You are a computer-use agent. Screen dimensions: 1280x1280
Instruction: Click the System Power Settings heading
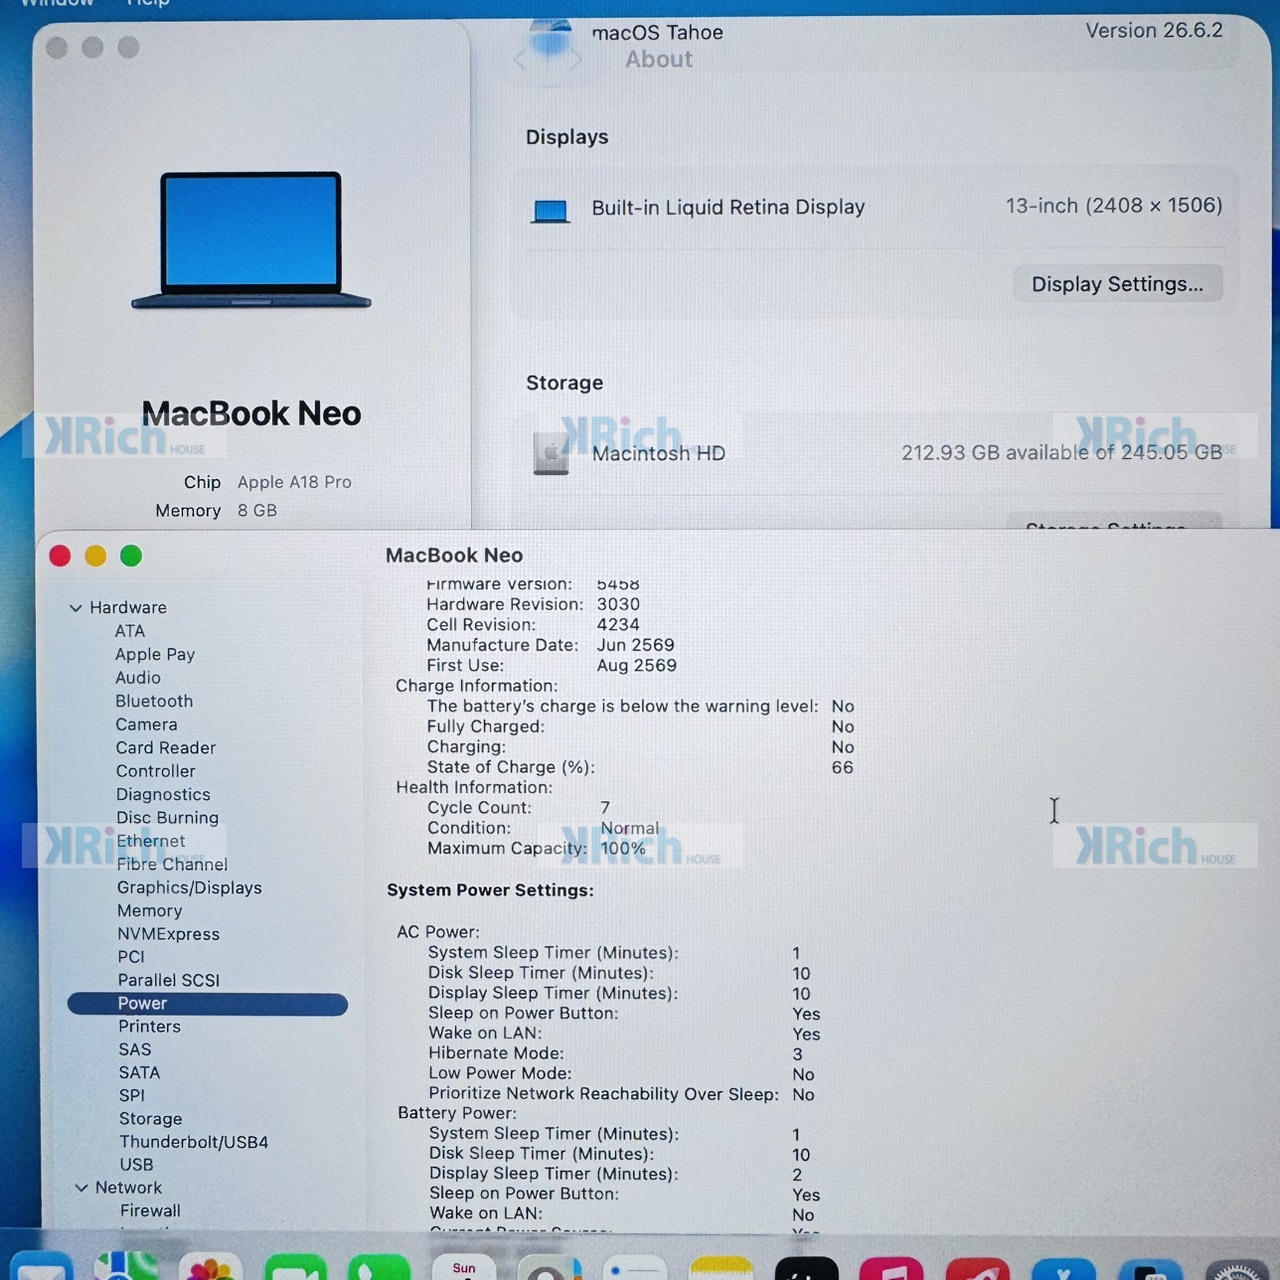coord(490,890)
